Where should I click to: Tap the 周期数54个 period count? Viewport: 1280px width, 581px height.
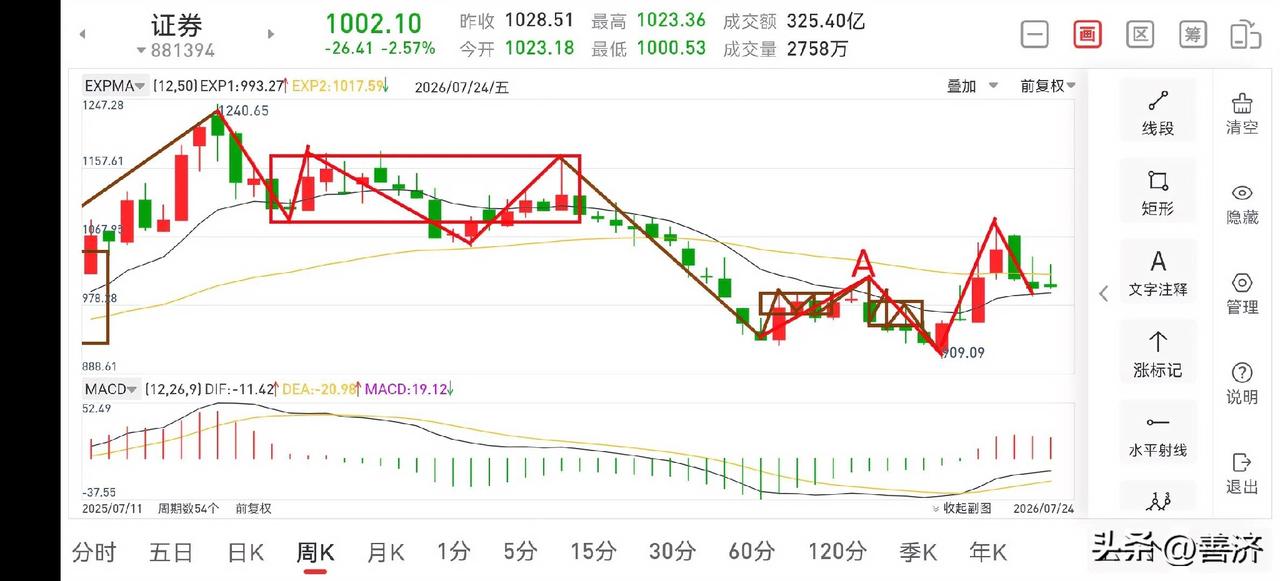[188, 508]
